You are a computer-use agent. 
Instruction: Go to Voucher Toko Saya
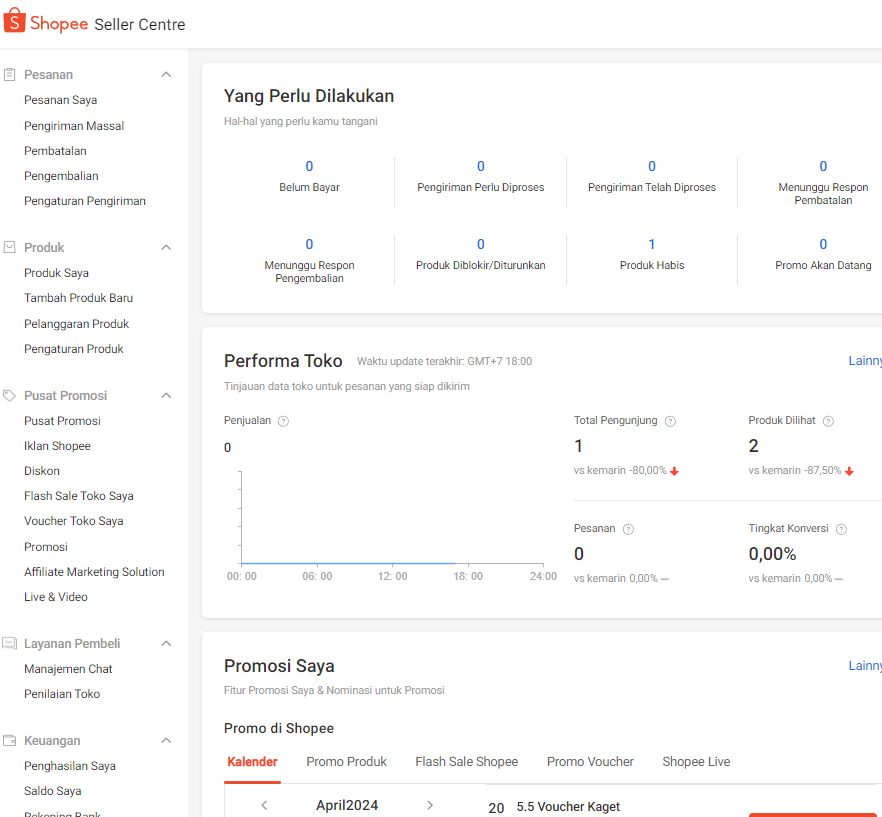74,521
